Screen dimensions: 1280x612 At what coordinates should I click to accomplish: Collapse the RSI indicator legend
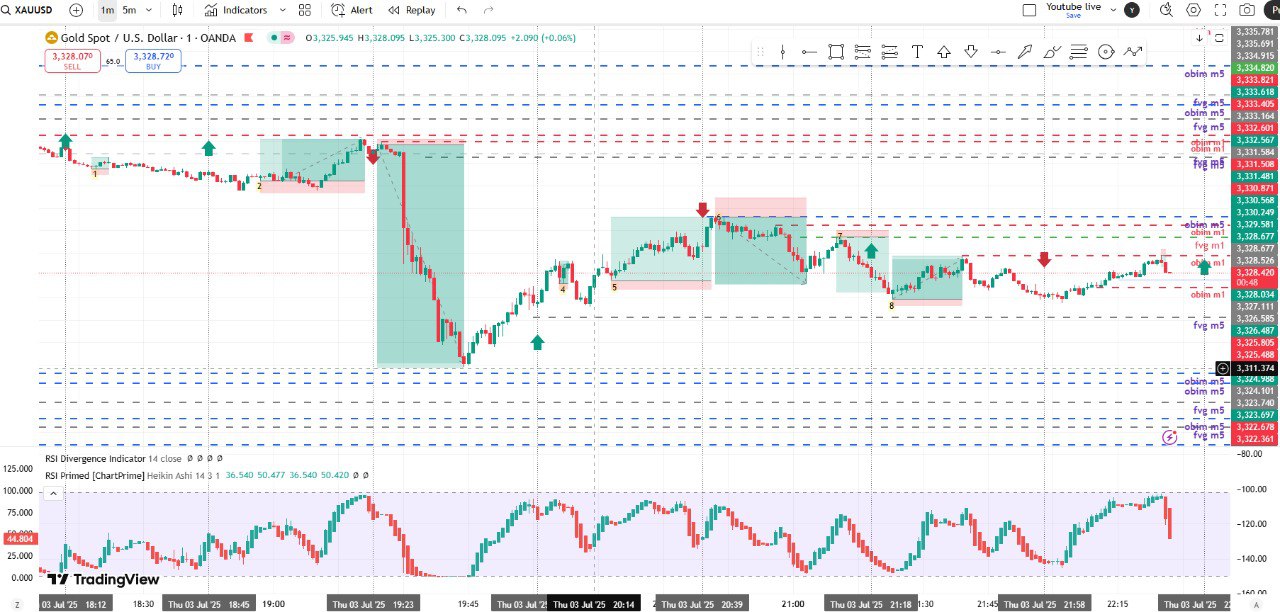click(52, 490)
